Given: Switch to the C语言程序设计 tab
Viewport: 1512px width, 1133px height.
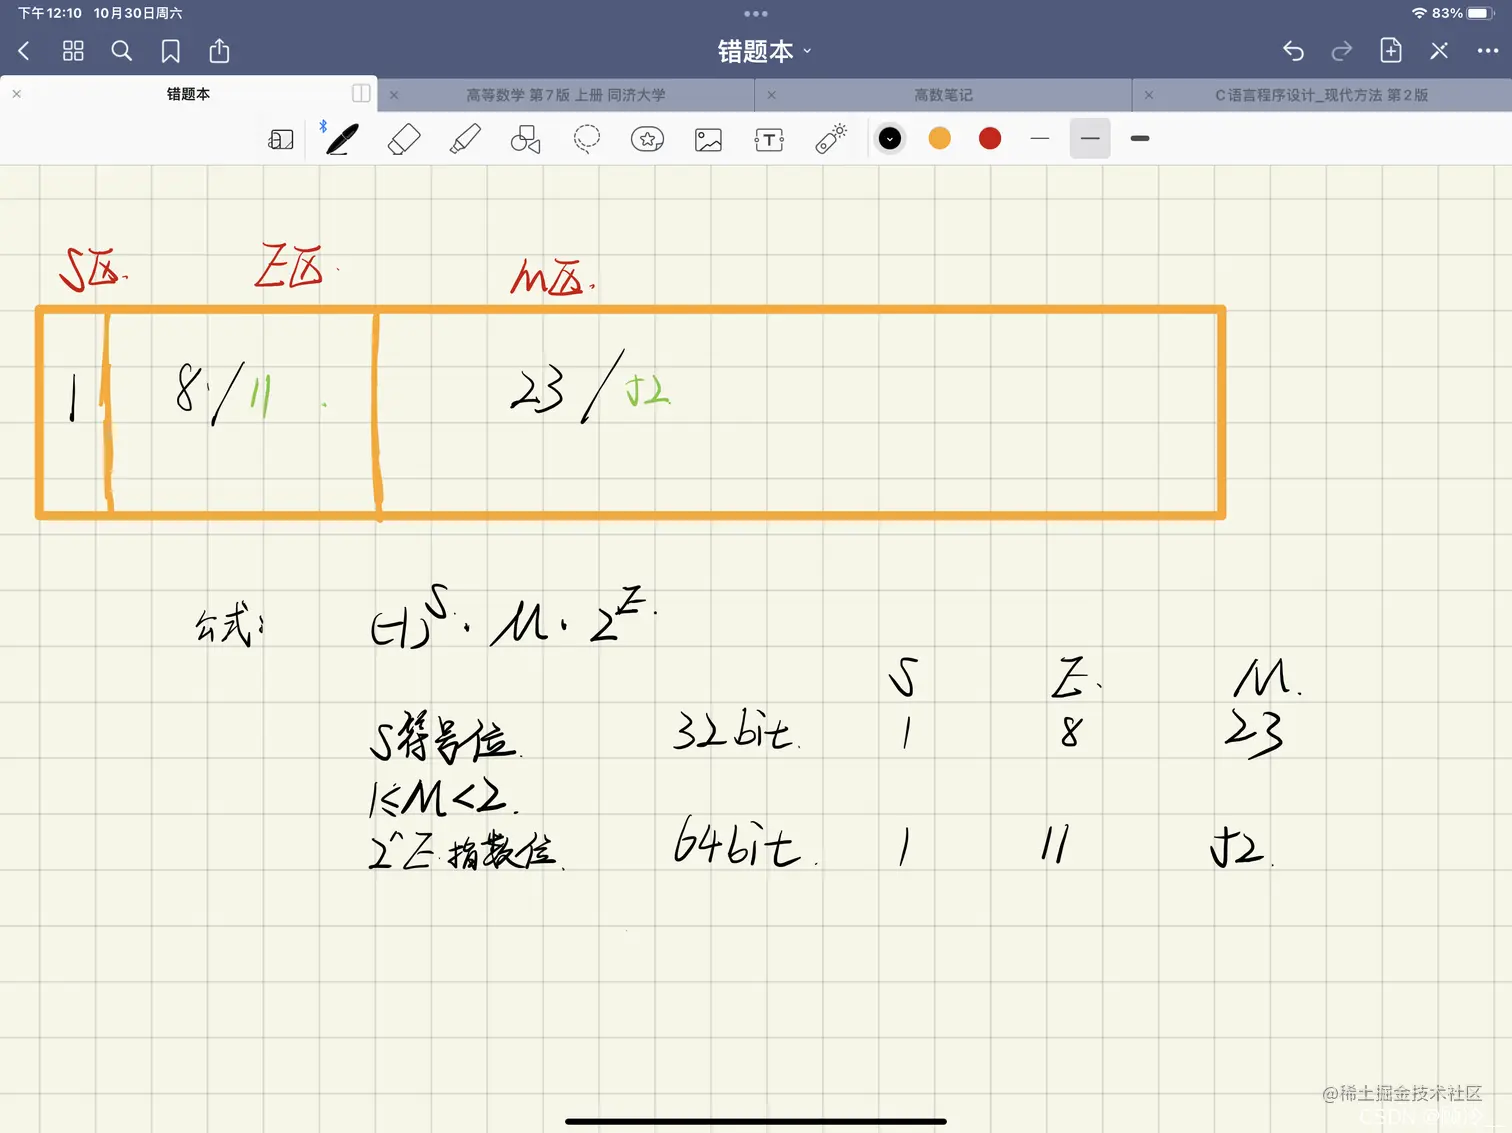Looking at the screenshot, I should tap(1320, 94).
